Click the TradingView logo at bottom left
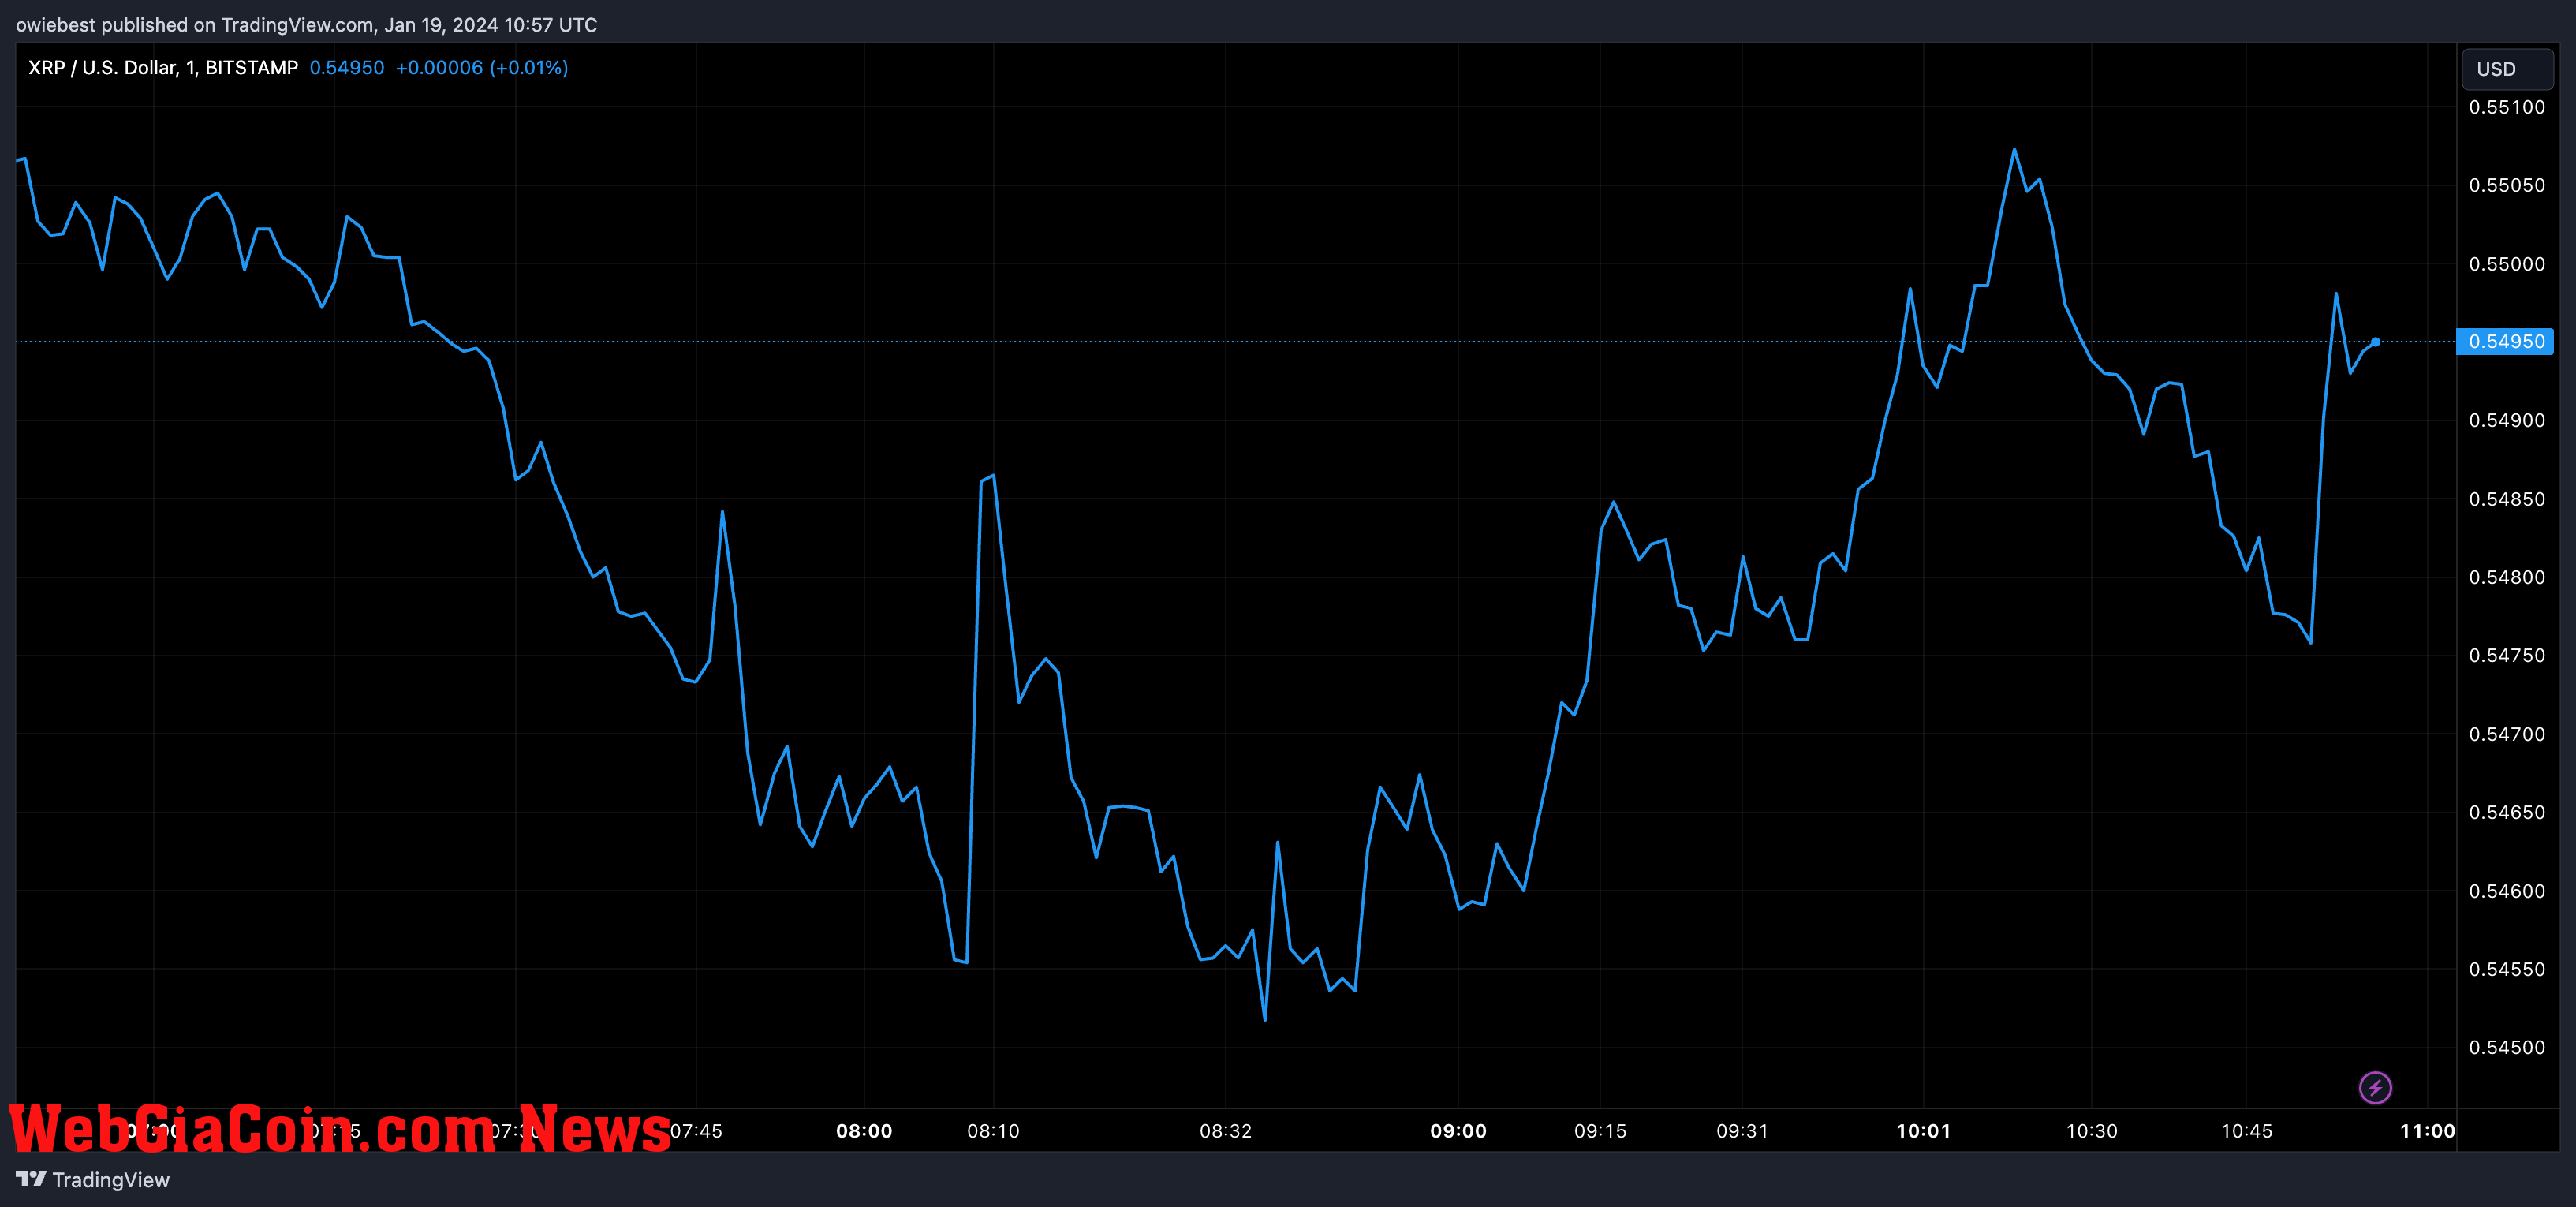This screenshot has width=2576, height=1207. click(x=93, y=1180)
